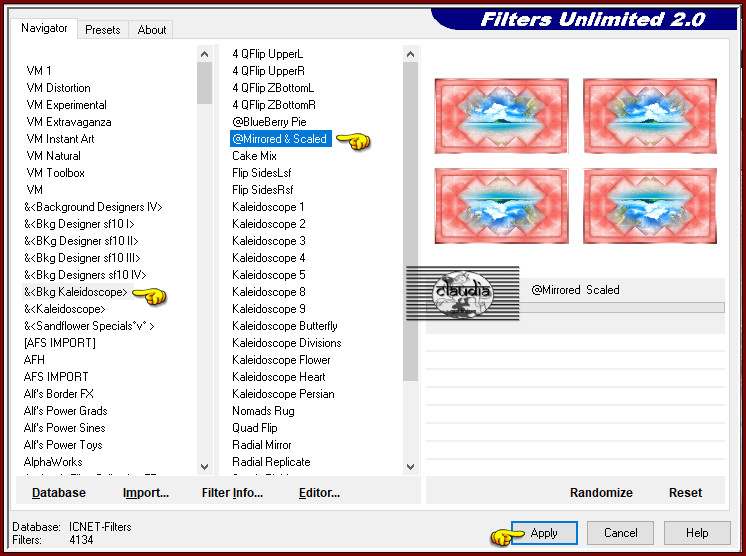Select &<Bkg Designers sf10 IV> category

coord(85,275)
